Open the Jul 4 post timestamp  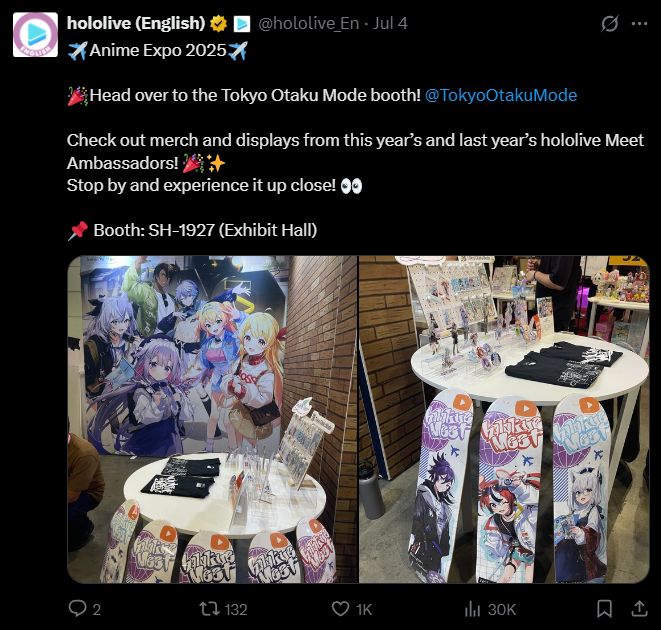[390, 24]
